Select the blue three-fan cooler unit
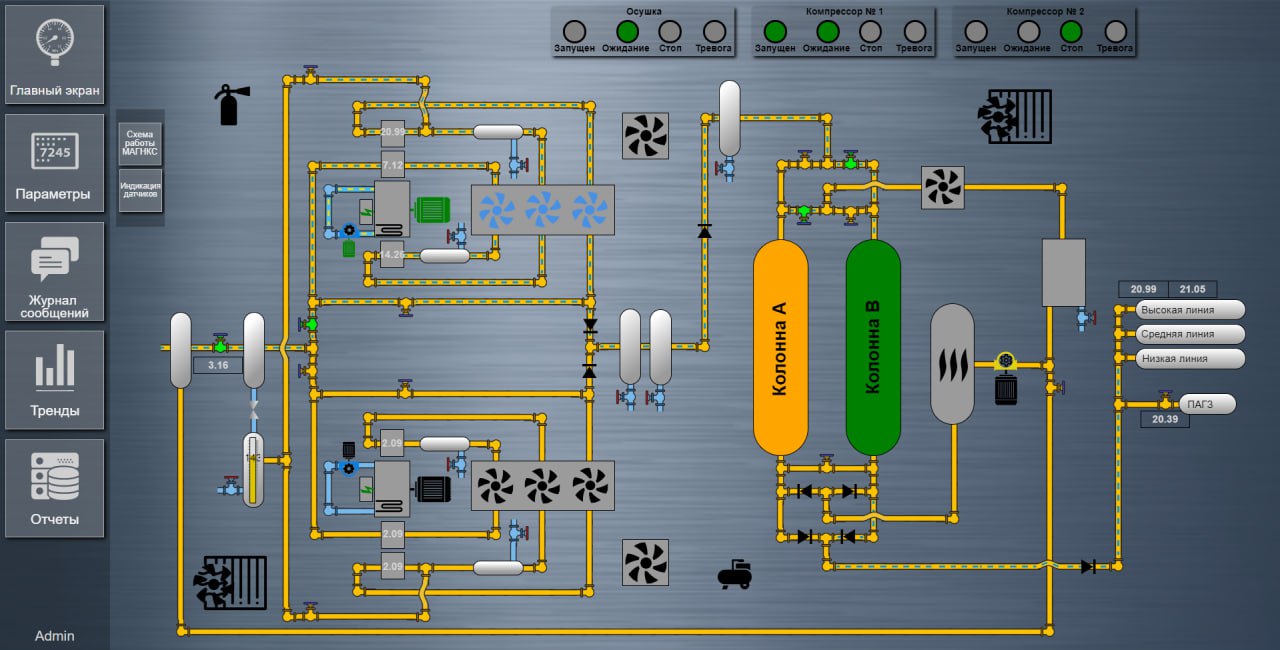This screenshot has height=650, width=1280. [x=543, y=210]
